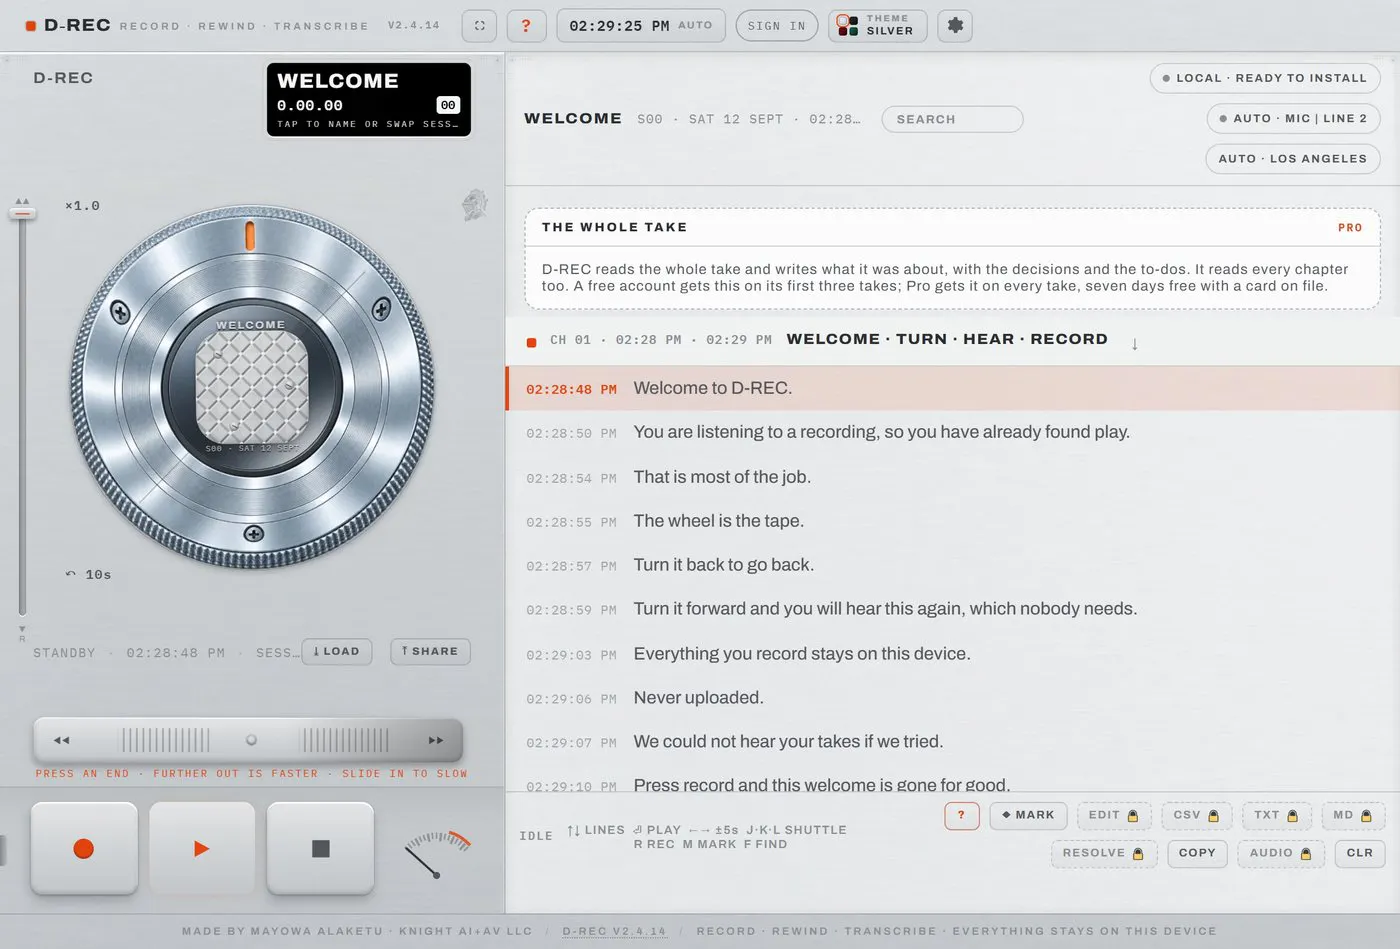Click the D-REC logo in top bar
1400x949 pixels.
click(68, 25)
